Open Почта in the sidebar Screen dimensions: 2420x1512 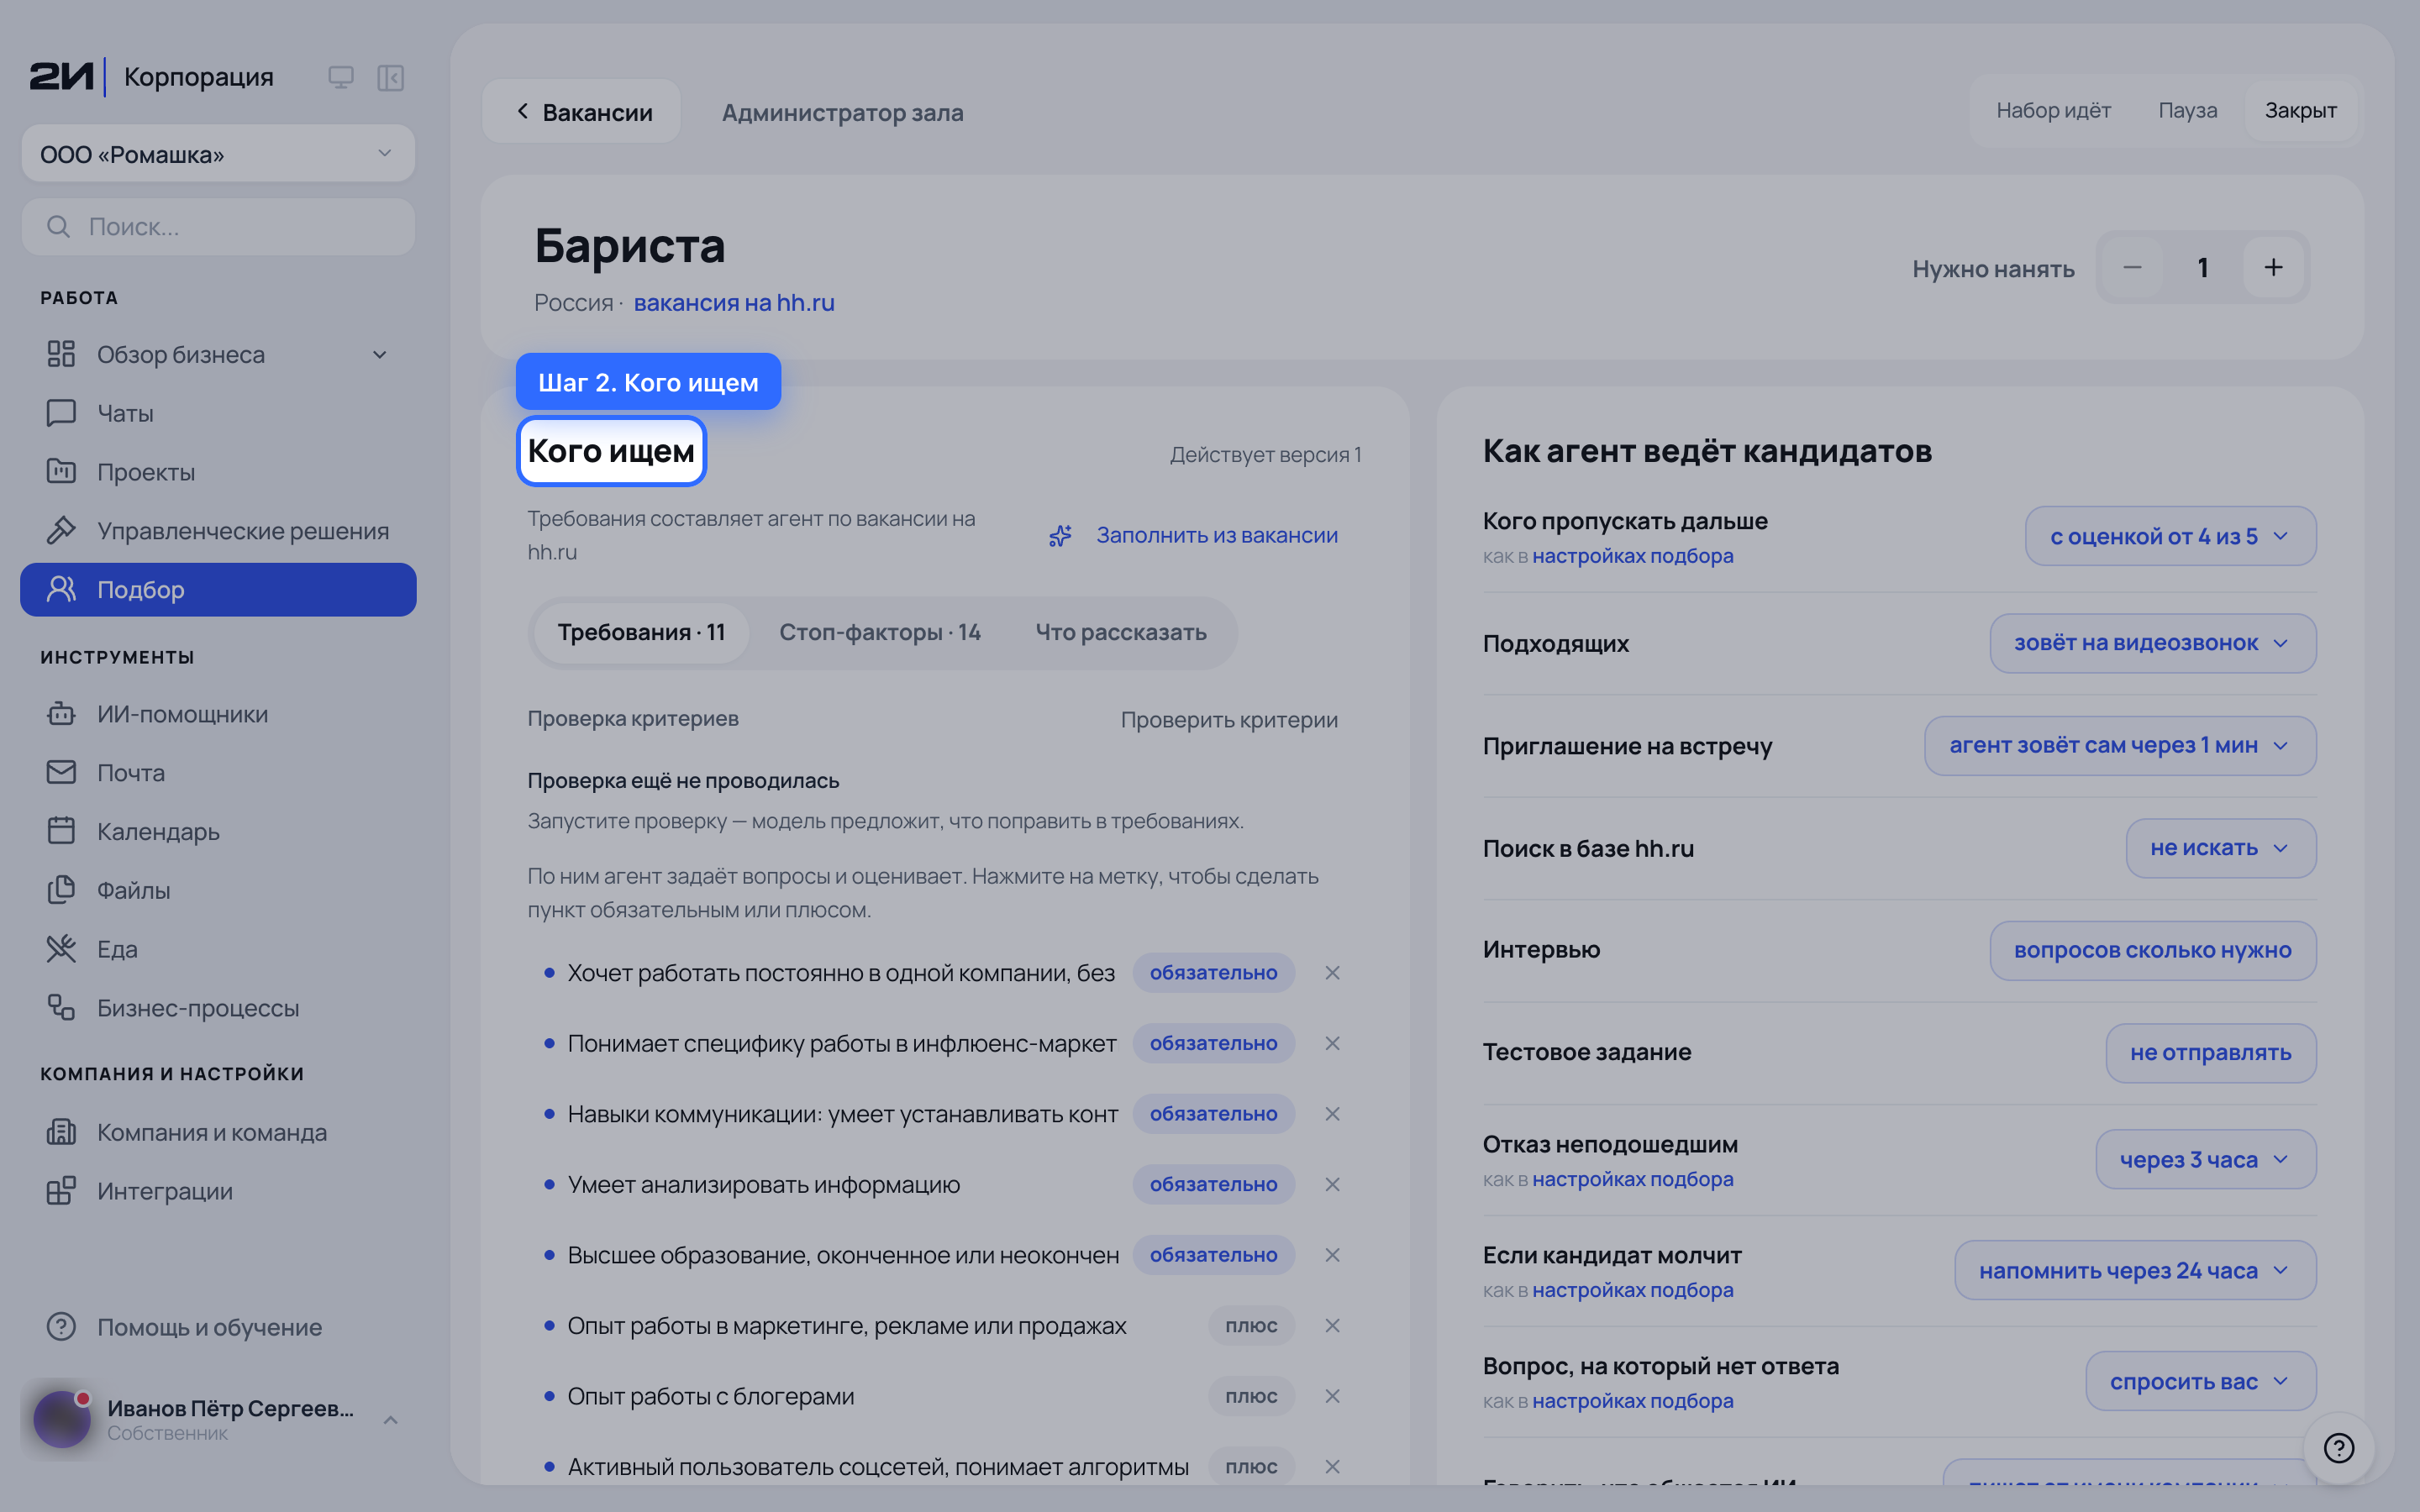point(218,773)
